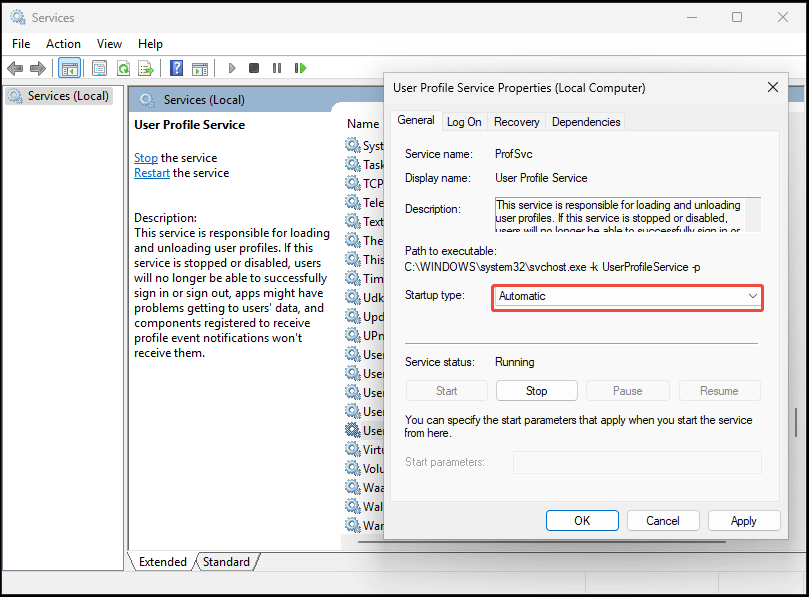The height and width of the screenshot is (597, 809).
Task: Click the Stop link for the service
Action: click(146, 158)
